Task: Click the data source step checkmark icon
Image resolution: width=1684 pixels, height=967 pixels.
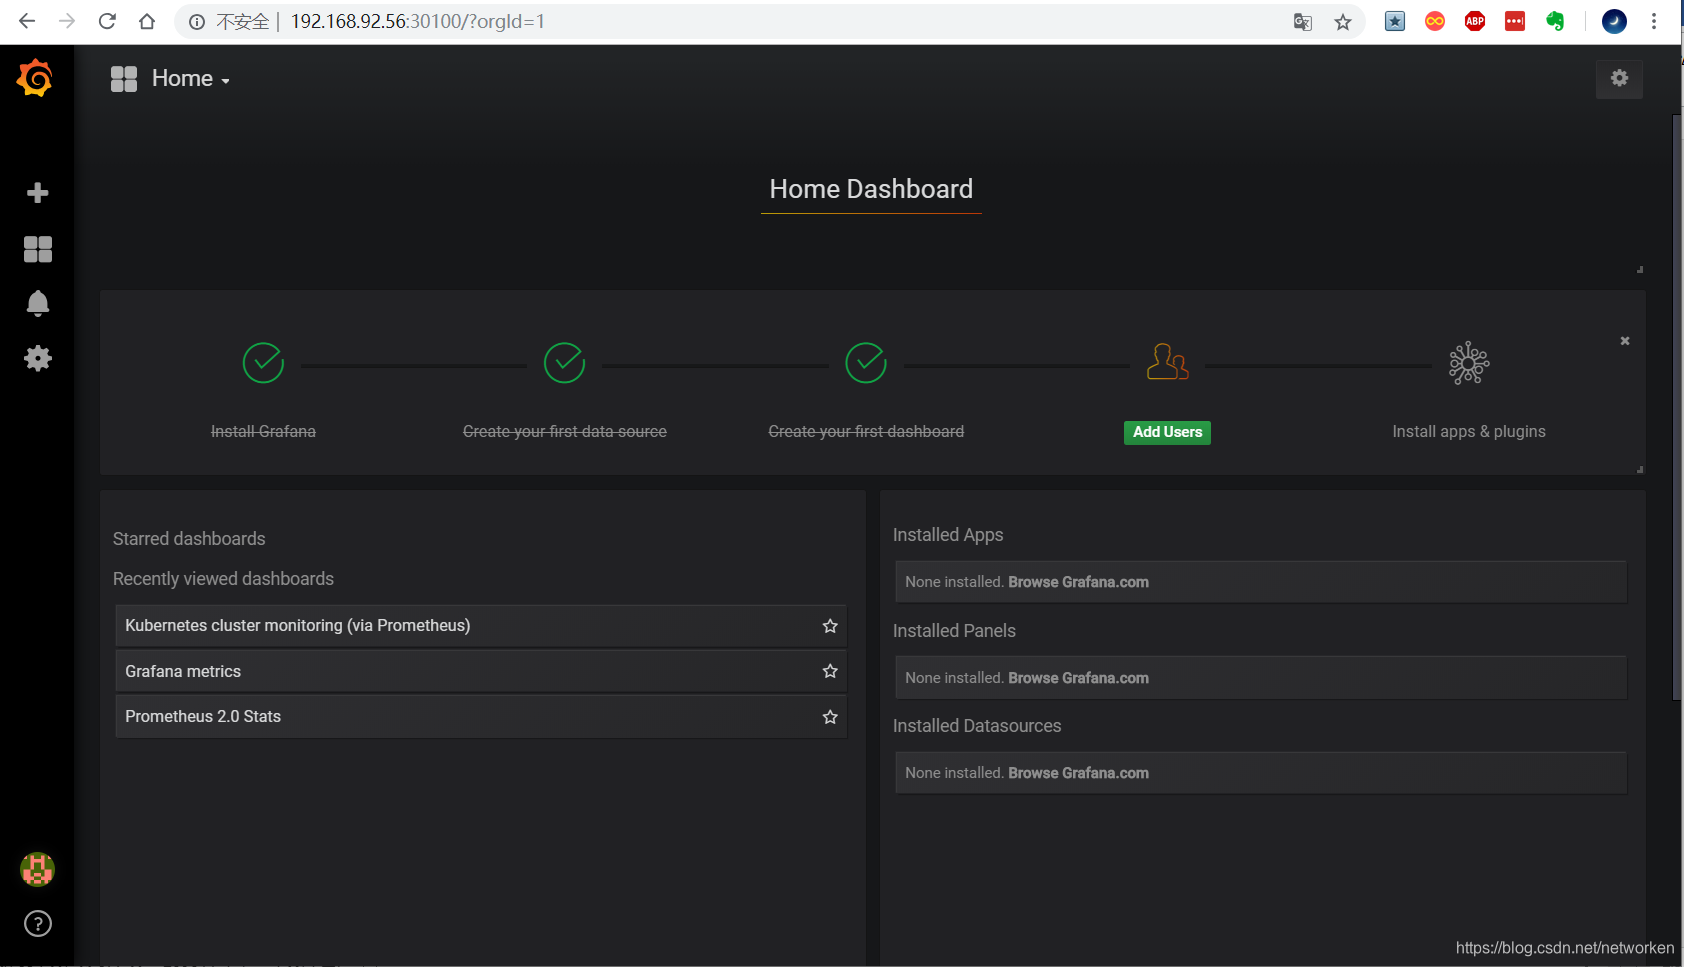Action: 564,363
